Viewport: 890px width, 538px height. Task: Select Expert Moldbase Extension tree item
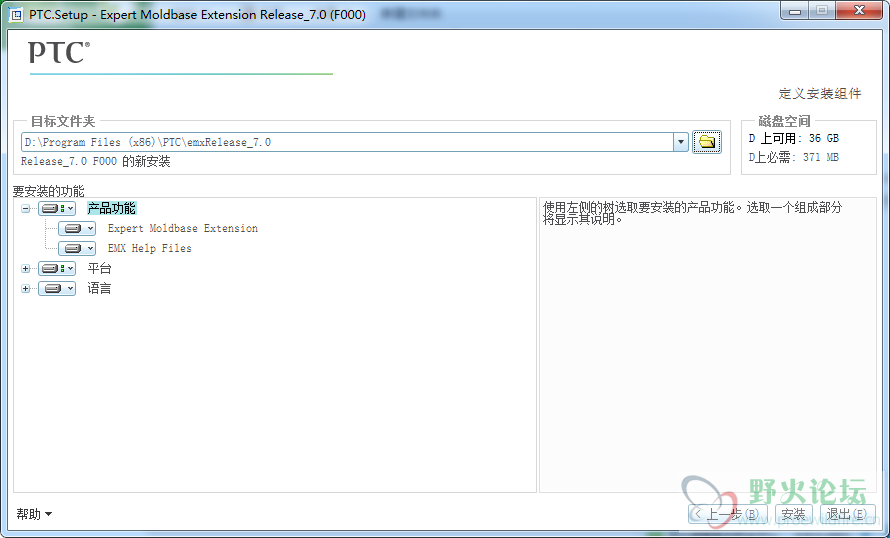point(183,229)
